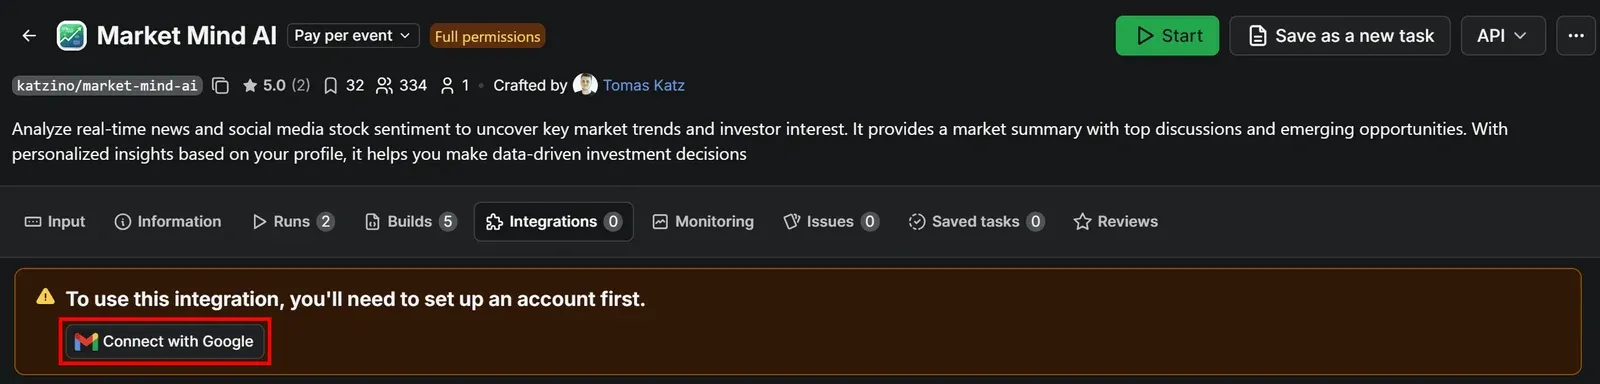The width and height of the screenshot is (1600, 384).
Task: Open the API dropdown menu
Action: tap(1503, 36)
